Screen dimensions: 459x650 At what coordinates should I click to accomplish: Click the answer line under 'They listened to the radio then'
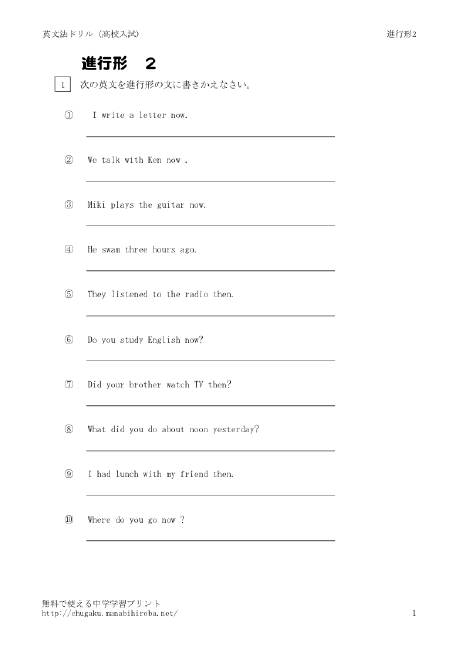pyautogui.click(x=210, y=316)
